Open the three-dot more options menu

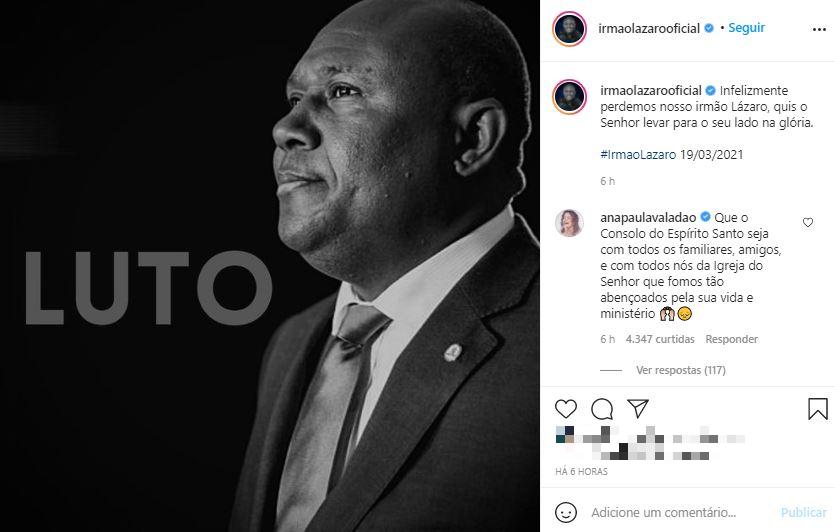click(x=819, y=29)
